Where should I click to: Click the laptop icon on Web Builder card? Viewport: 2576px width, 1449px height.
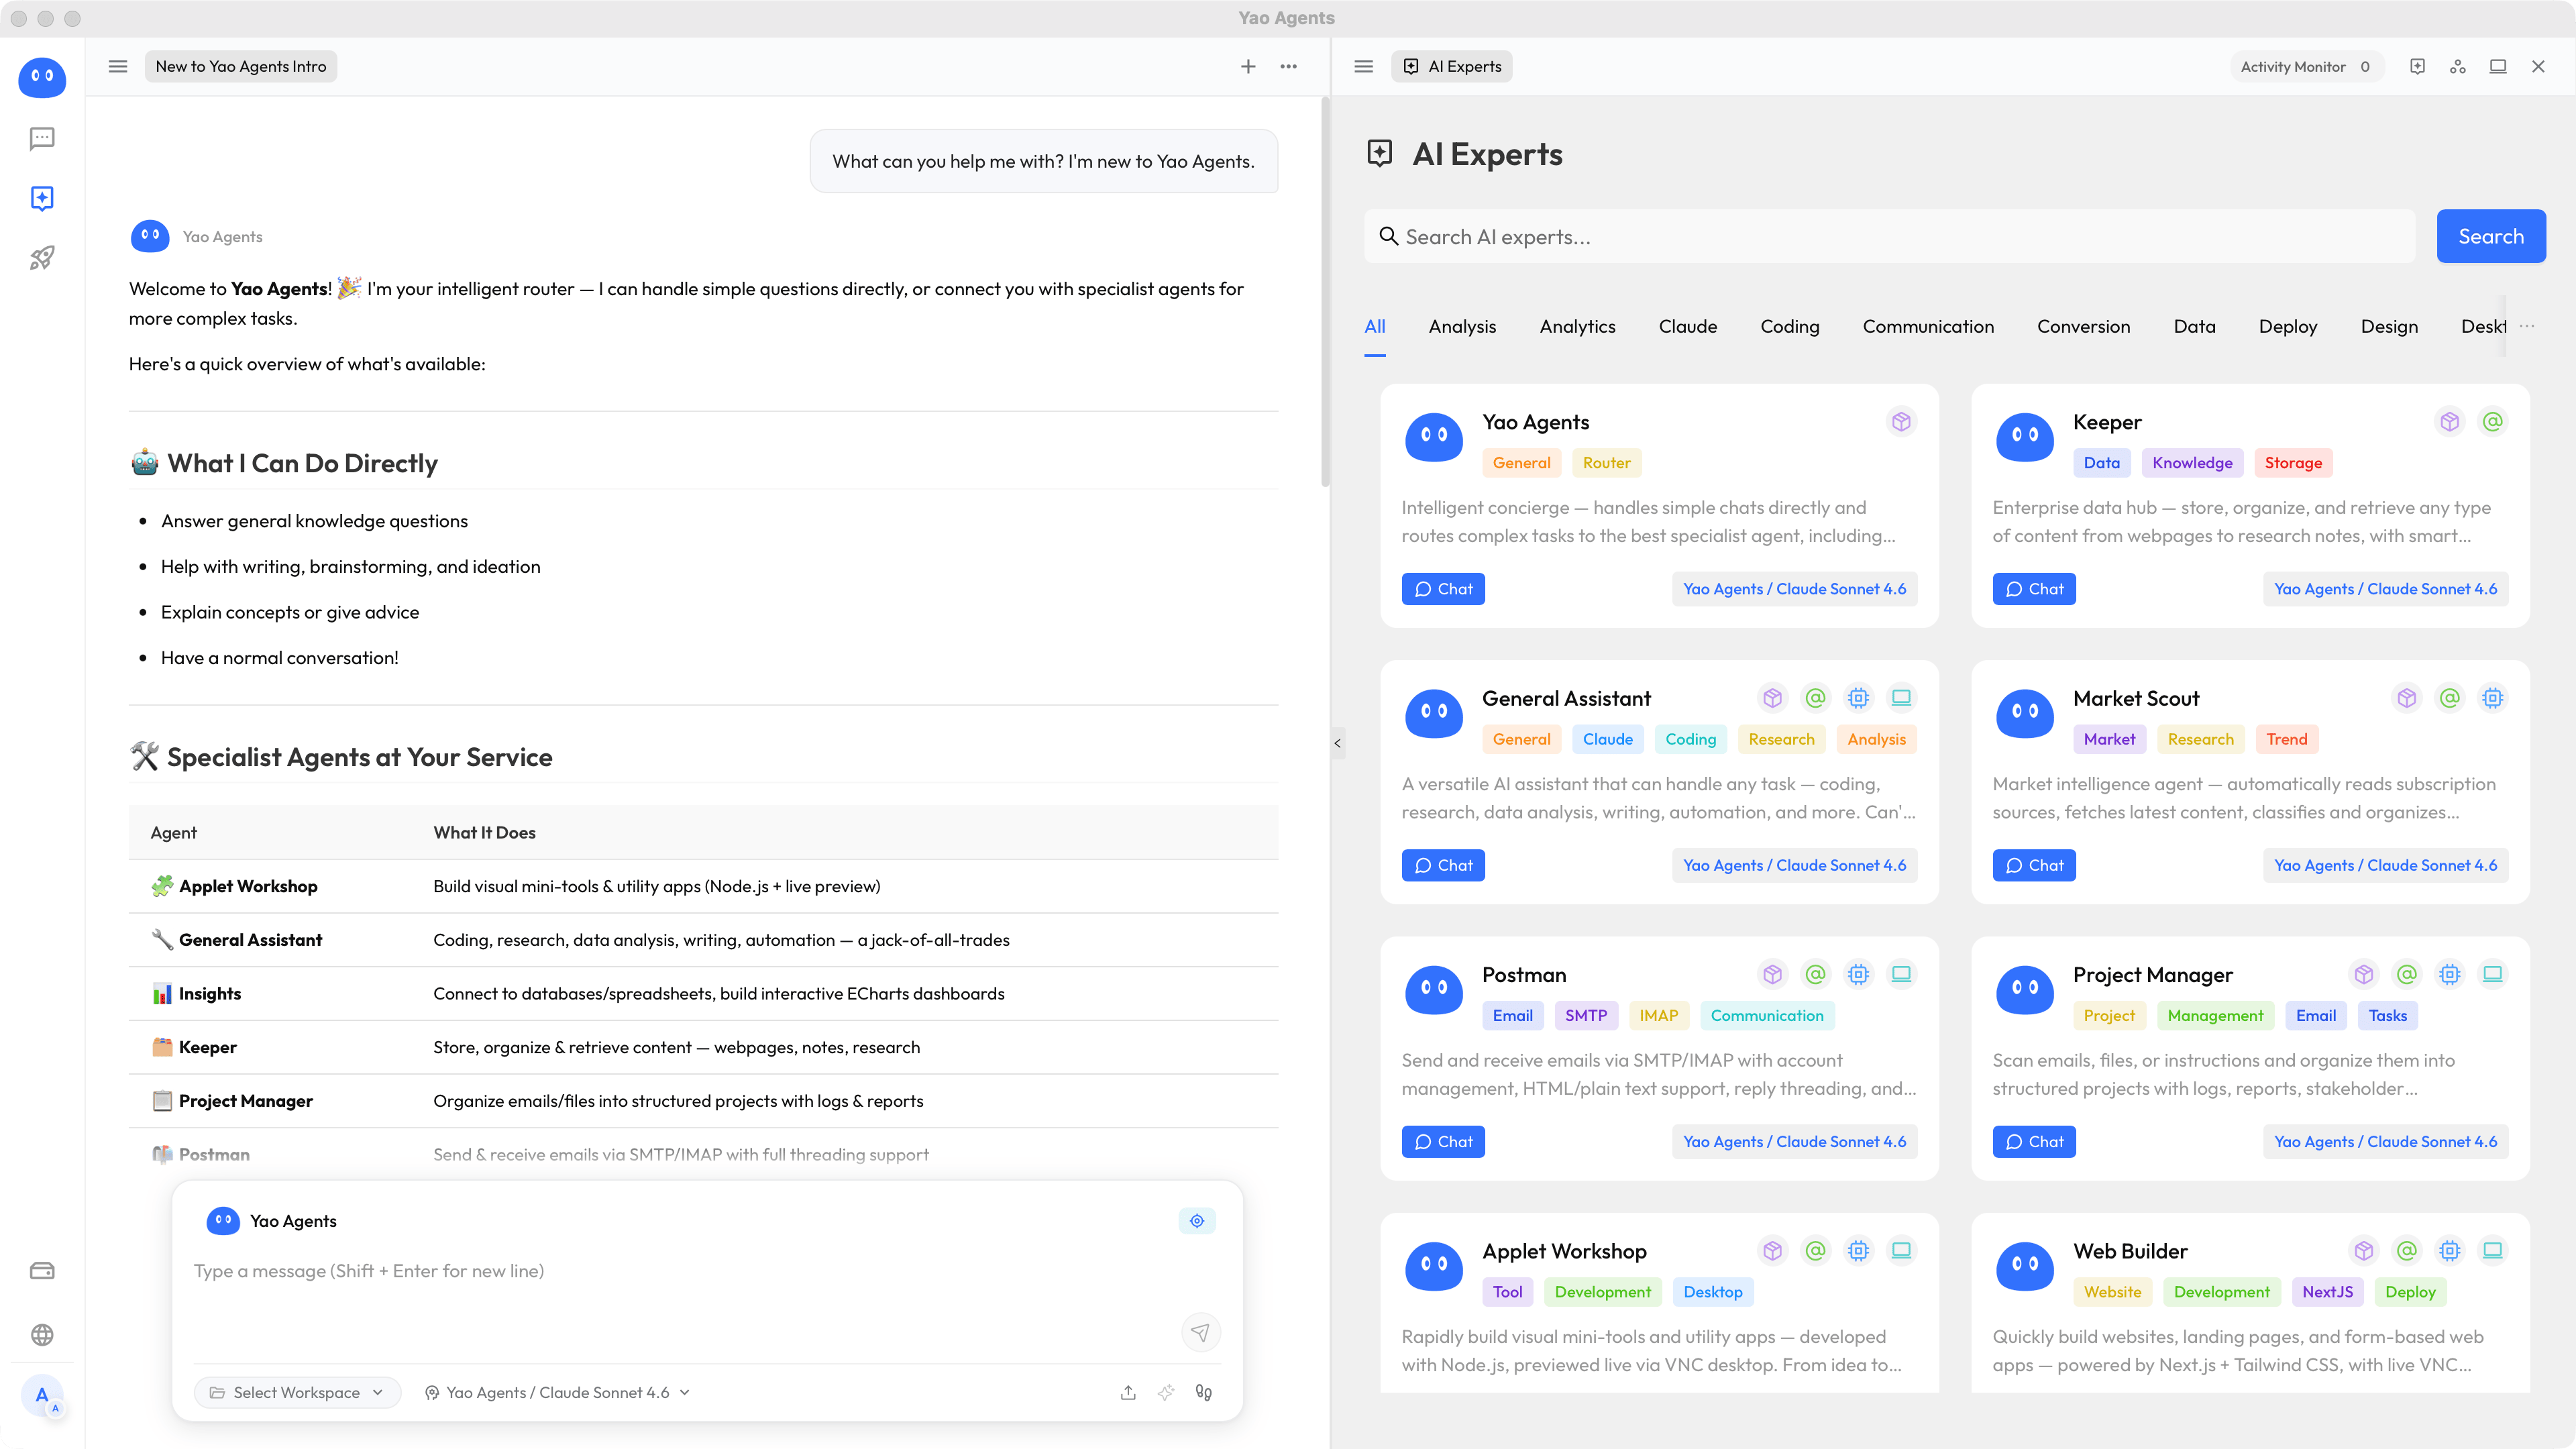2492,1250
